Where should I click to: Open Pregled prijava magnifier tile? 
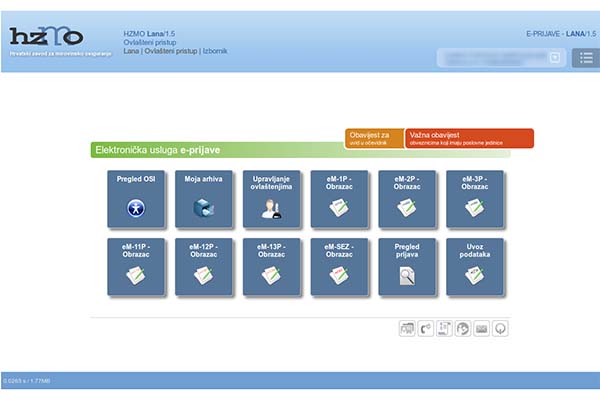(x=407, y=267)
